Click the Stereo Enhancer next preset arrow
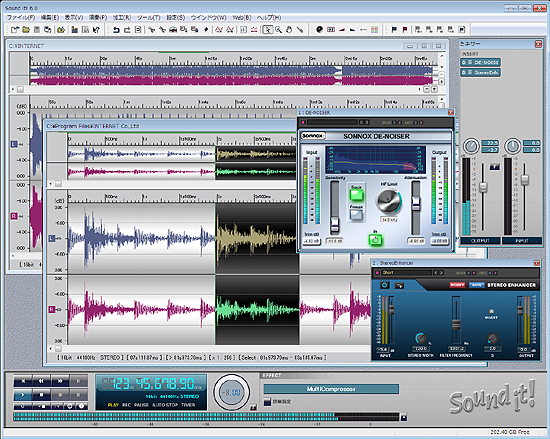Screen dimensions: 550x439 coord(441,272)
